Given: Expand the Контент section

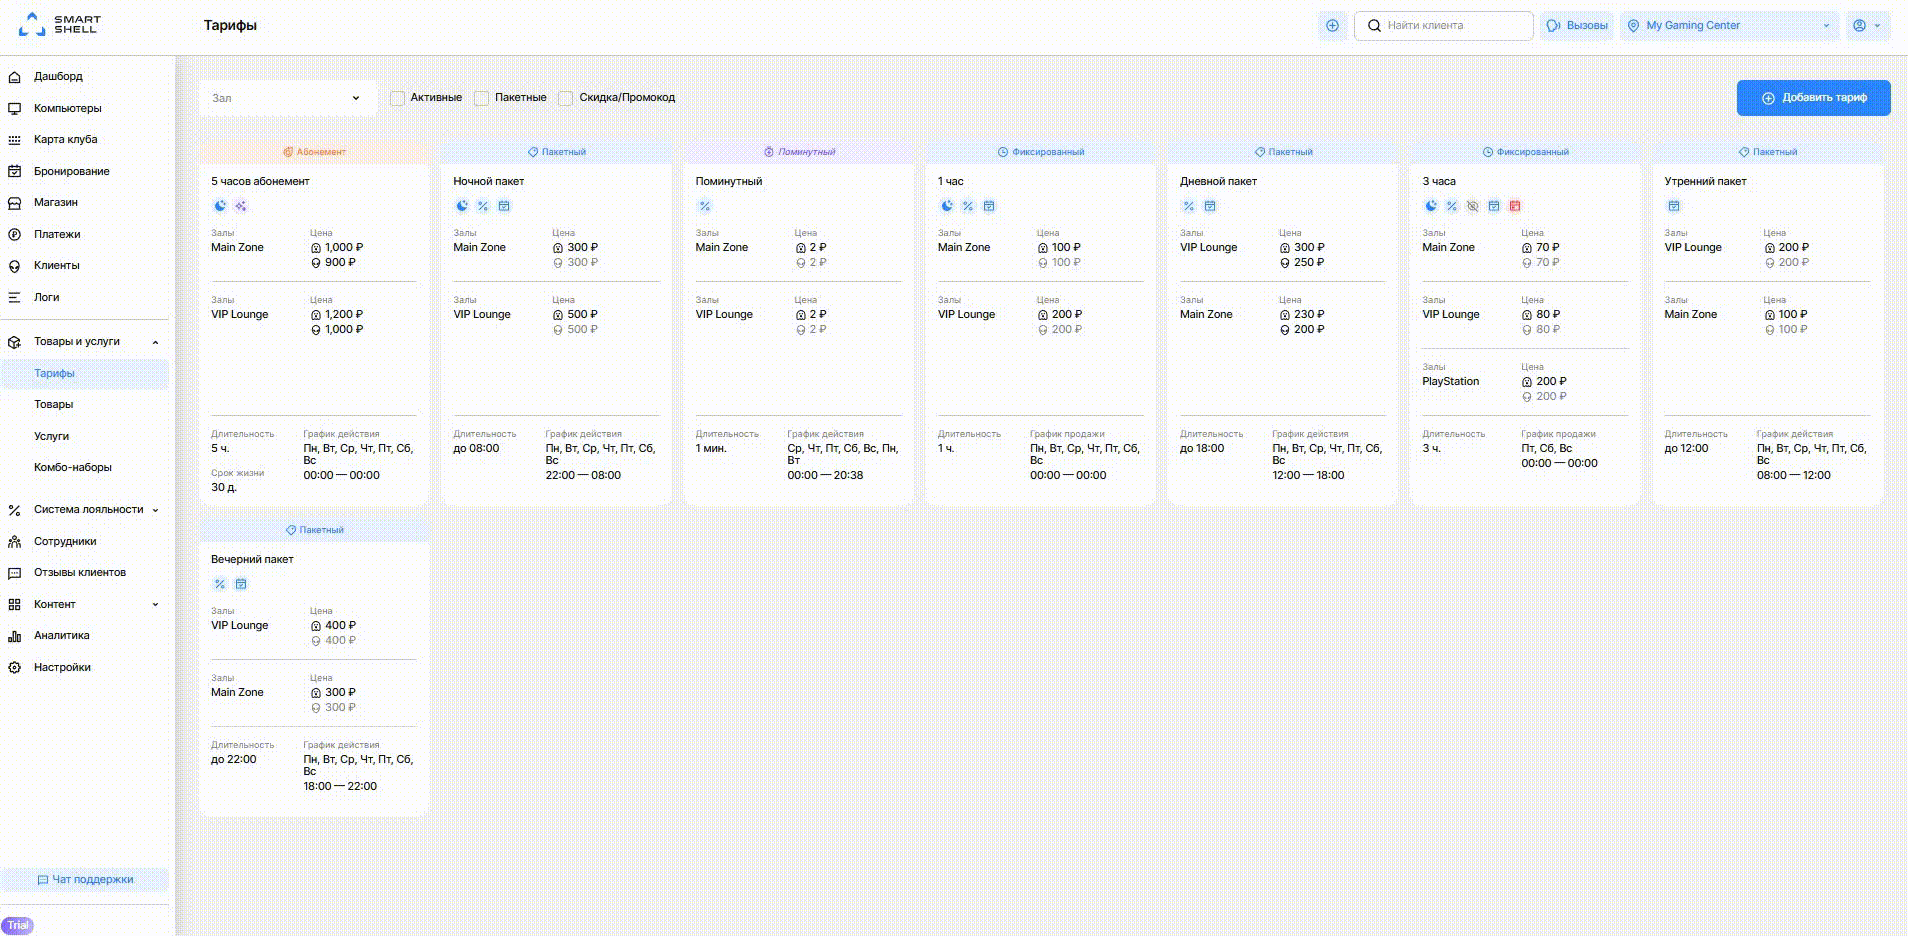Looking at the screenshot, I should pyautogui.click(x=84, y=604).
